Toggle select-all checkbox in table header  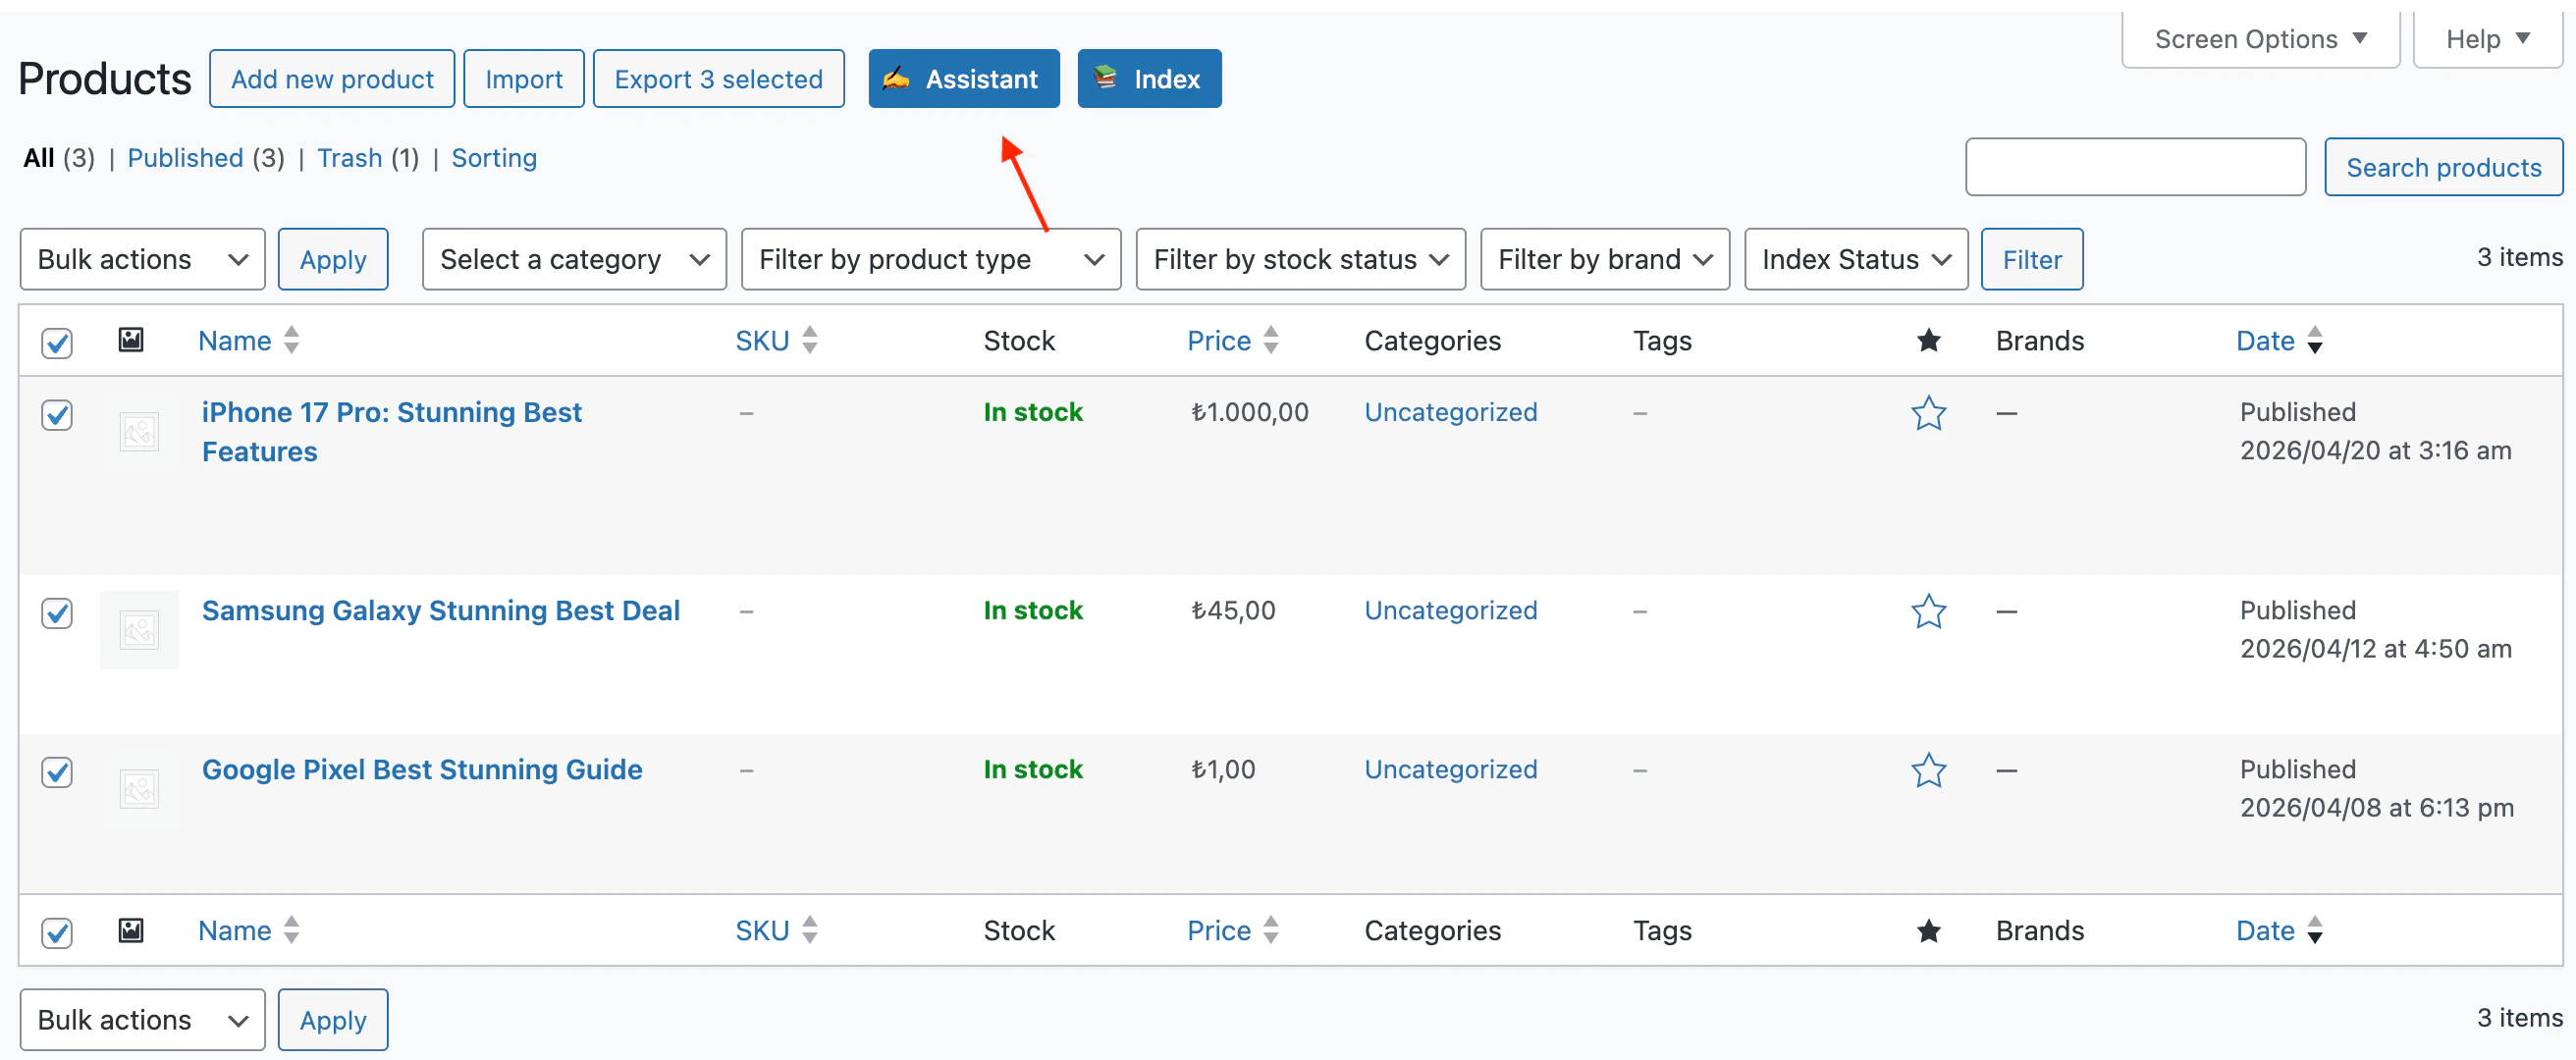pyautogui.click(x=57, y=342)
